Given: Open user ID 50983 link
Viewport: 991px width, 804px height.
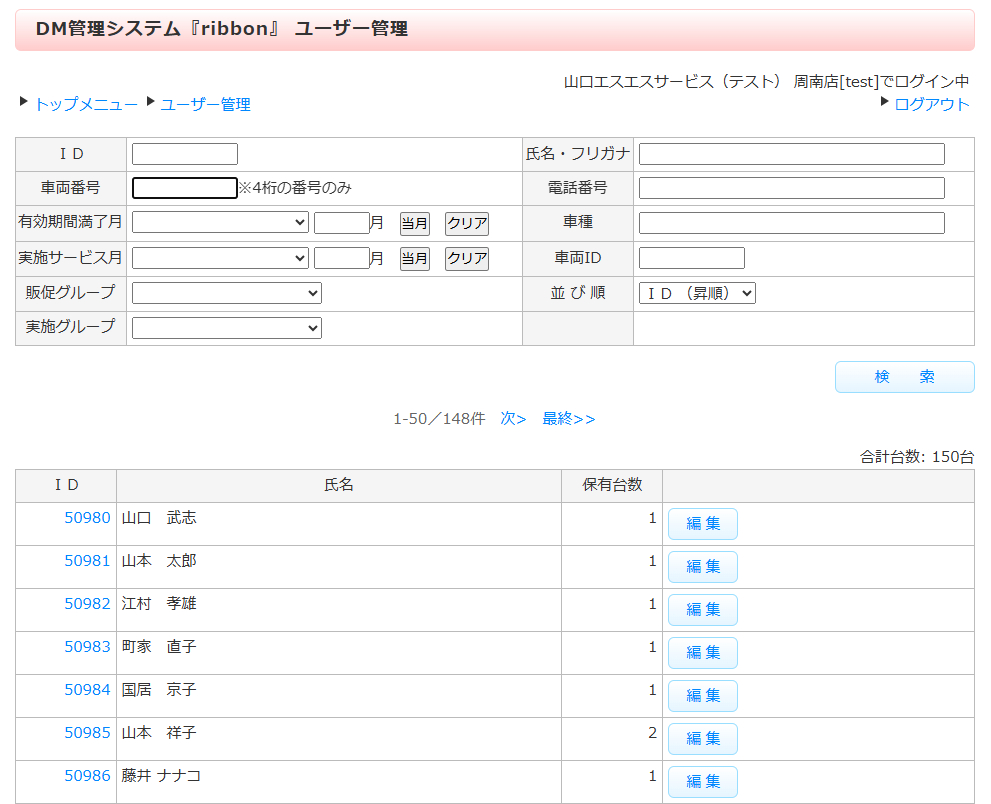Looking at the screenshot, I should tap(87, 647).
